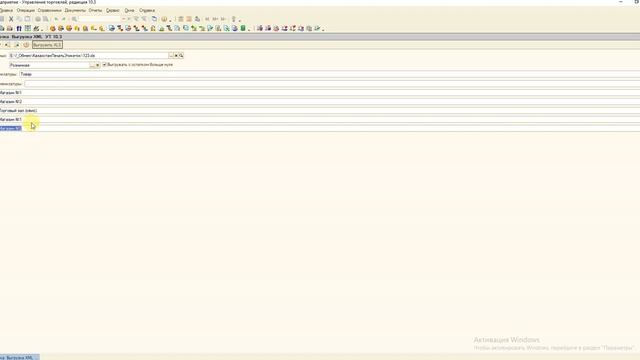Click the orange round icon left of Выгрузить XLS

[x=26, y=45]
